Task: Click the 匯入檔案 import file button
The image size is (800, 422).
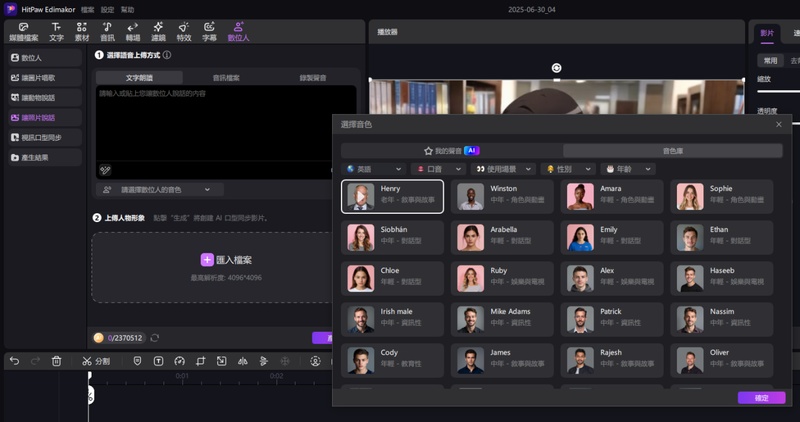Action: (226, 259)
